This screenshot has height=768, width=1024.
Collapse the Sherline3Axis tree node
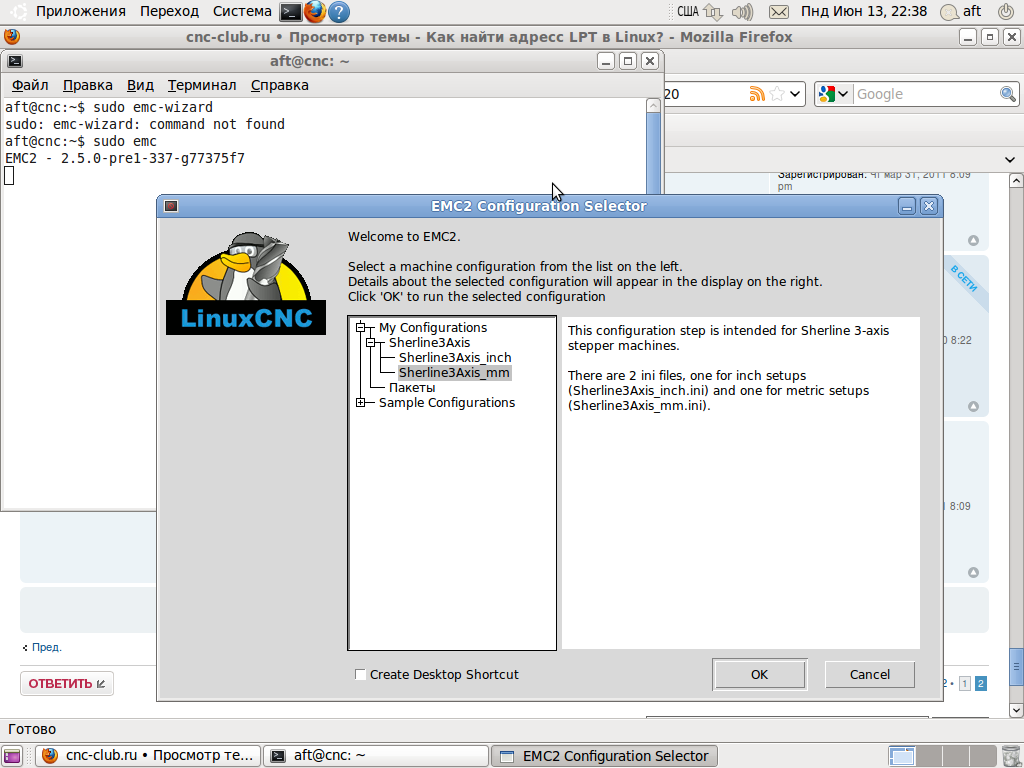pyautogui.click(x=370, y=342)
